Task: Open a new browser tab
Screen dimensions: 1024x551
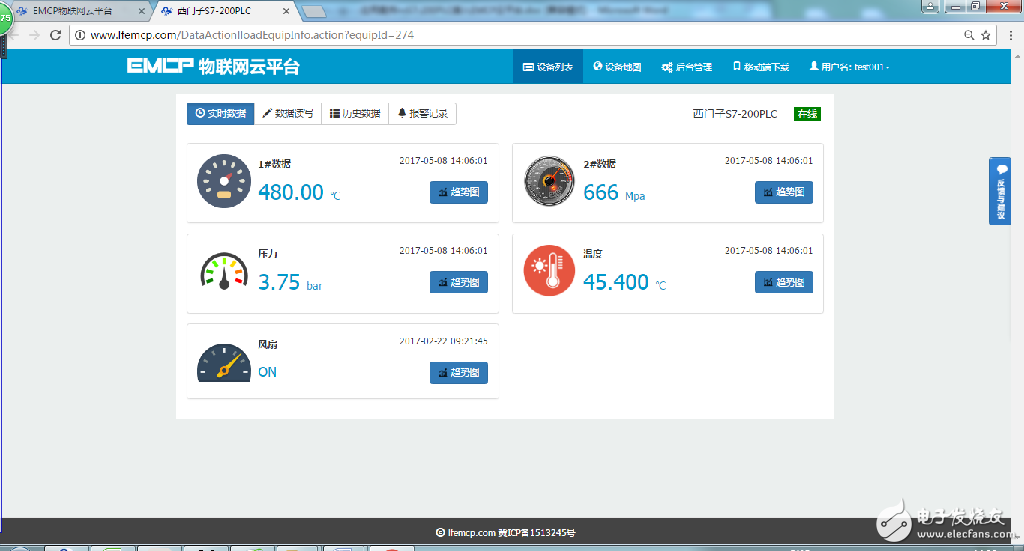Action: click(314, 11)
